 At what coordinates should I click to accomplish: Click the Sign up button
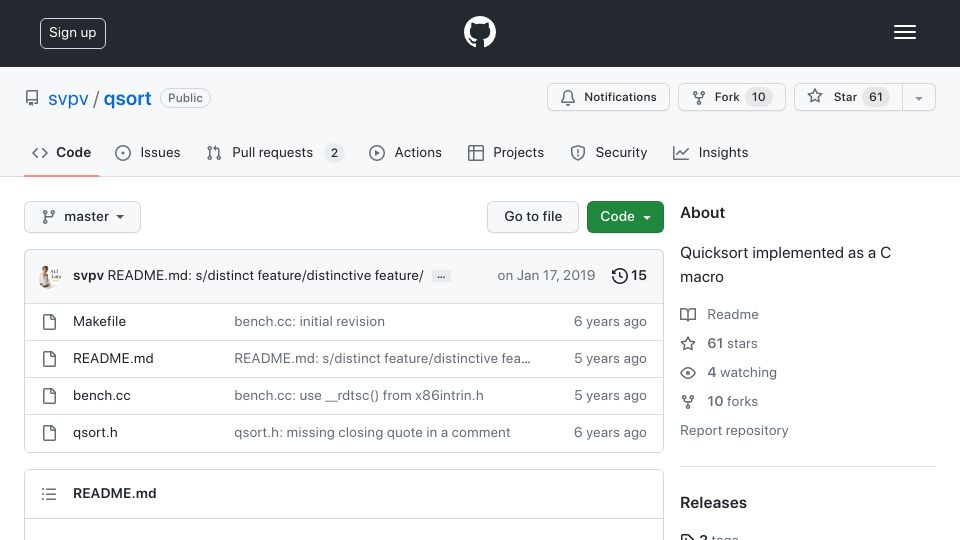coord(73,33)
